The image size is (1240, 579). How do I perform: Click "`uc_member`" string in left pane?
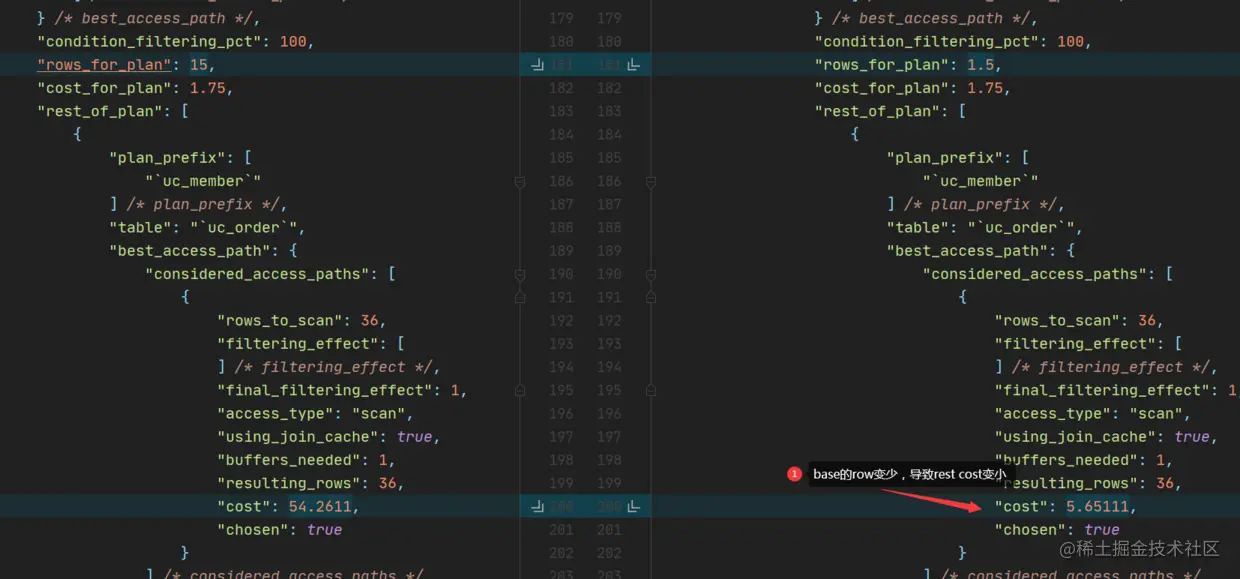click(x=203, y=181)
